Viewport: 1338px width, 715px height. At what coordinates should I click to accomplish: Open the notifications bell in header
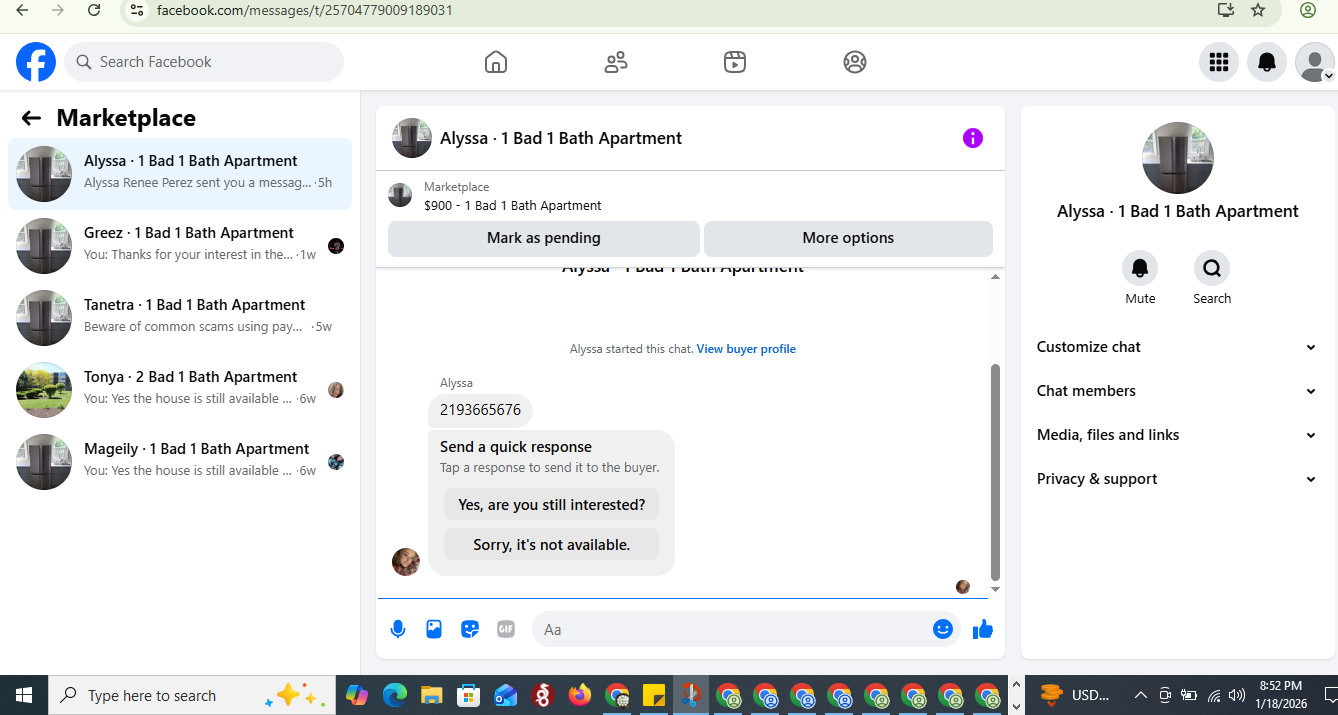[1267, 62]
